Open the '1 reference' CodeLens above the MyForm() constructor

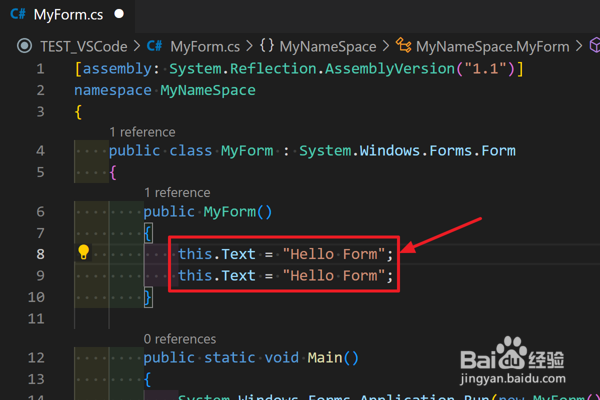click(177, 193)
